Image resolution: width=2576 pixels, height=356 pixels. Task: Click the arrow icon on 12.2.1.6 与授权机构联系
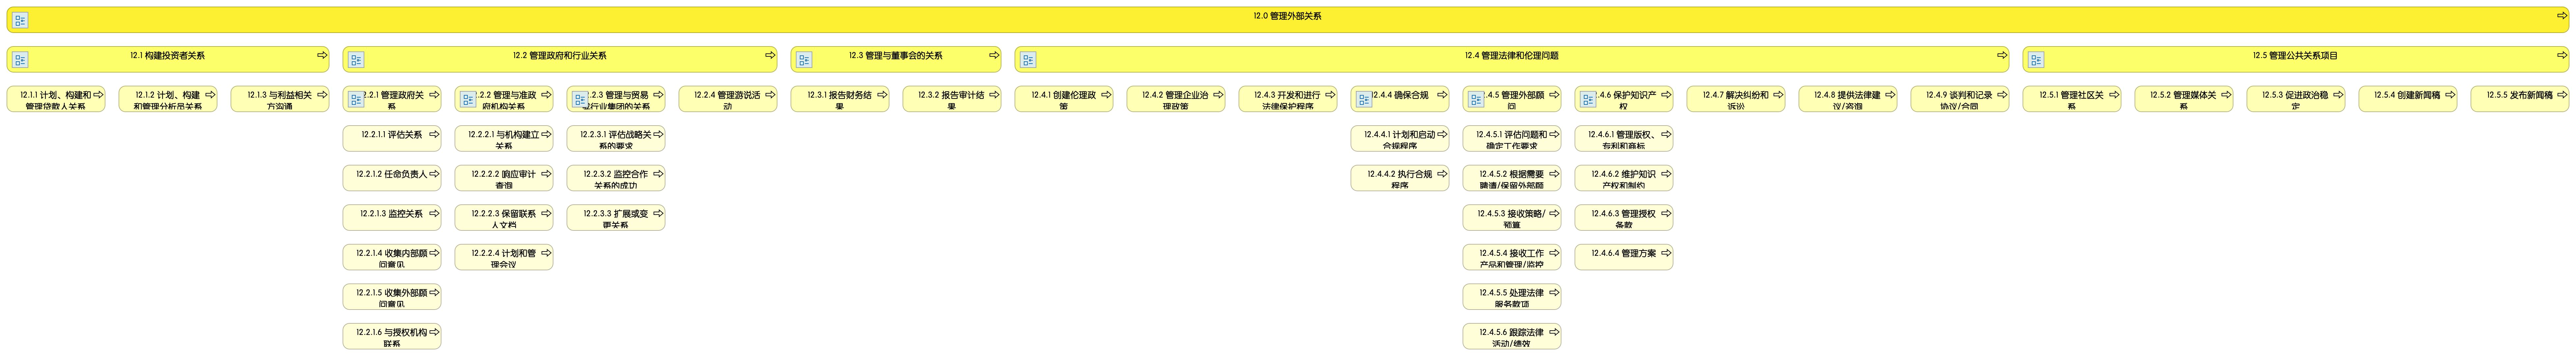point(434,332)
